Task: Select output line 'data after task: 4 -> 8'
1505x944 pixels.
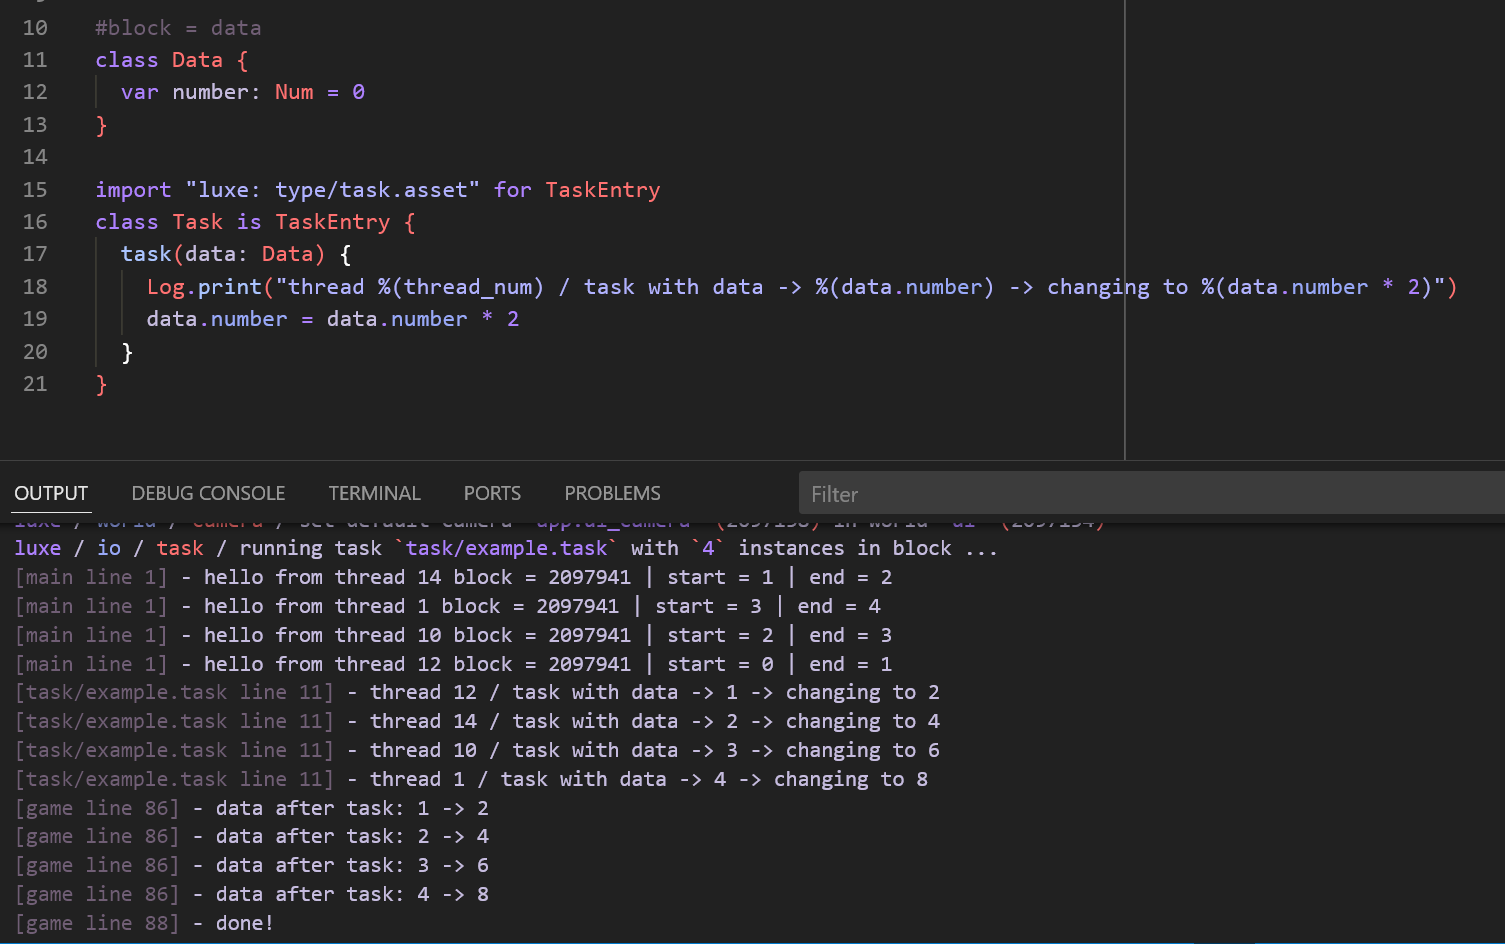Action: pos(252,894)
